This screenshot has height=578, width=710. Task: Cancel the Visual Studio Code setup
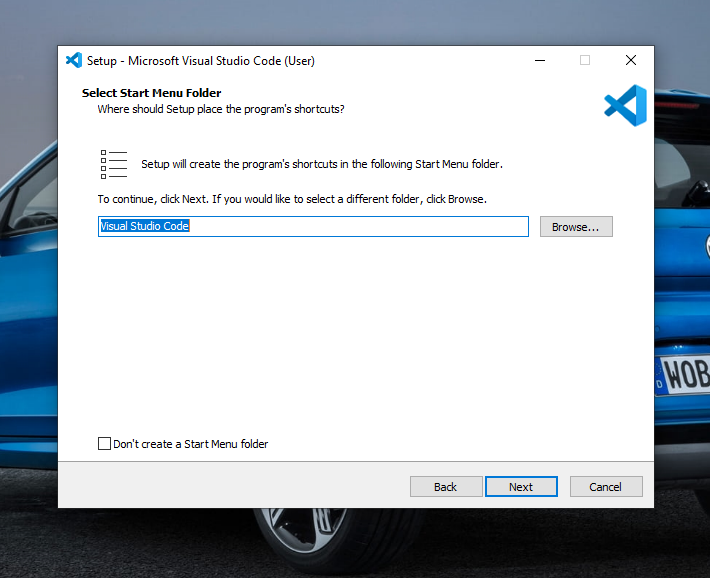(x=605, y=487)
